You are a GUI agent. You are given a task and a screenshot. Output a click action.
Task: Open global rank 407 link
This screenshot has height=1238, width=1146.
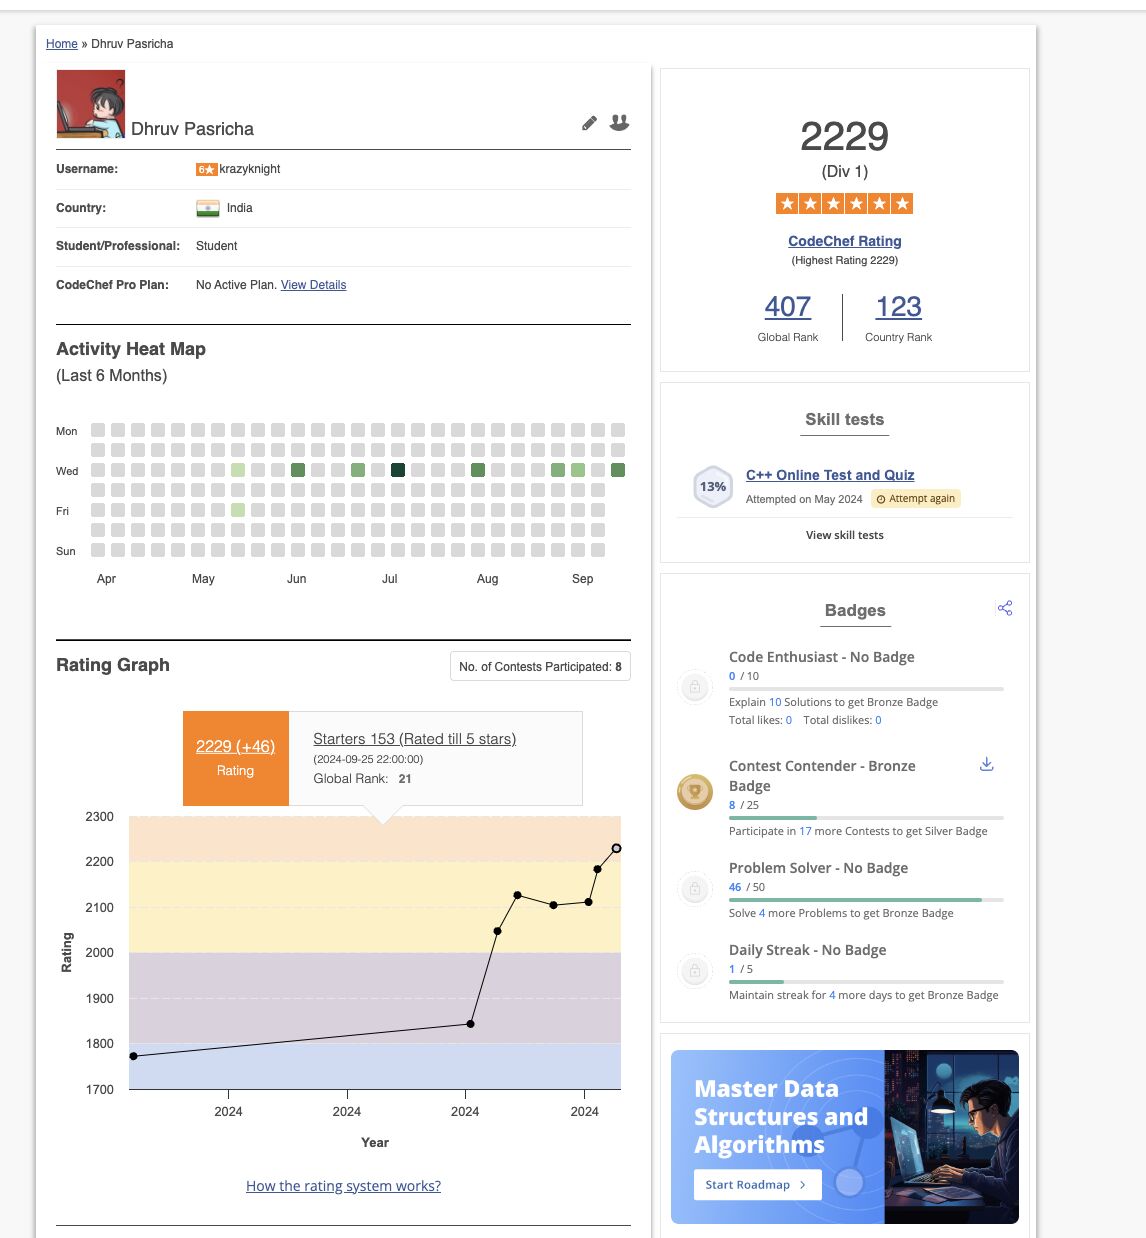(787, 307)
